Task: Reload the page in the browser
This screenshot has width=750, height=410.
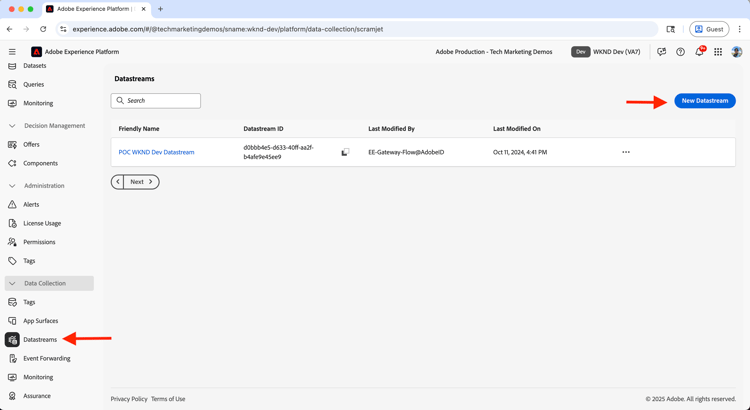Action: tap(43, 29)
